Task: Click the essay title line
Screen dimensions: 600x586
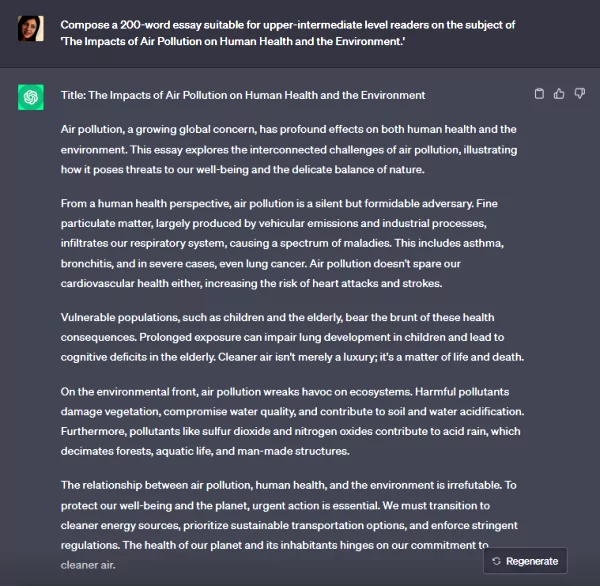Action: tap(243, 95)
